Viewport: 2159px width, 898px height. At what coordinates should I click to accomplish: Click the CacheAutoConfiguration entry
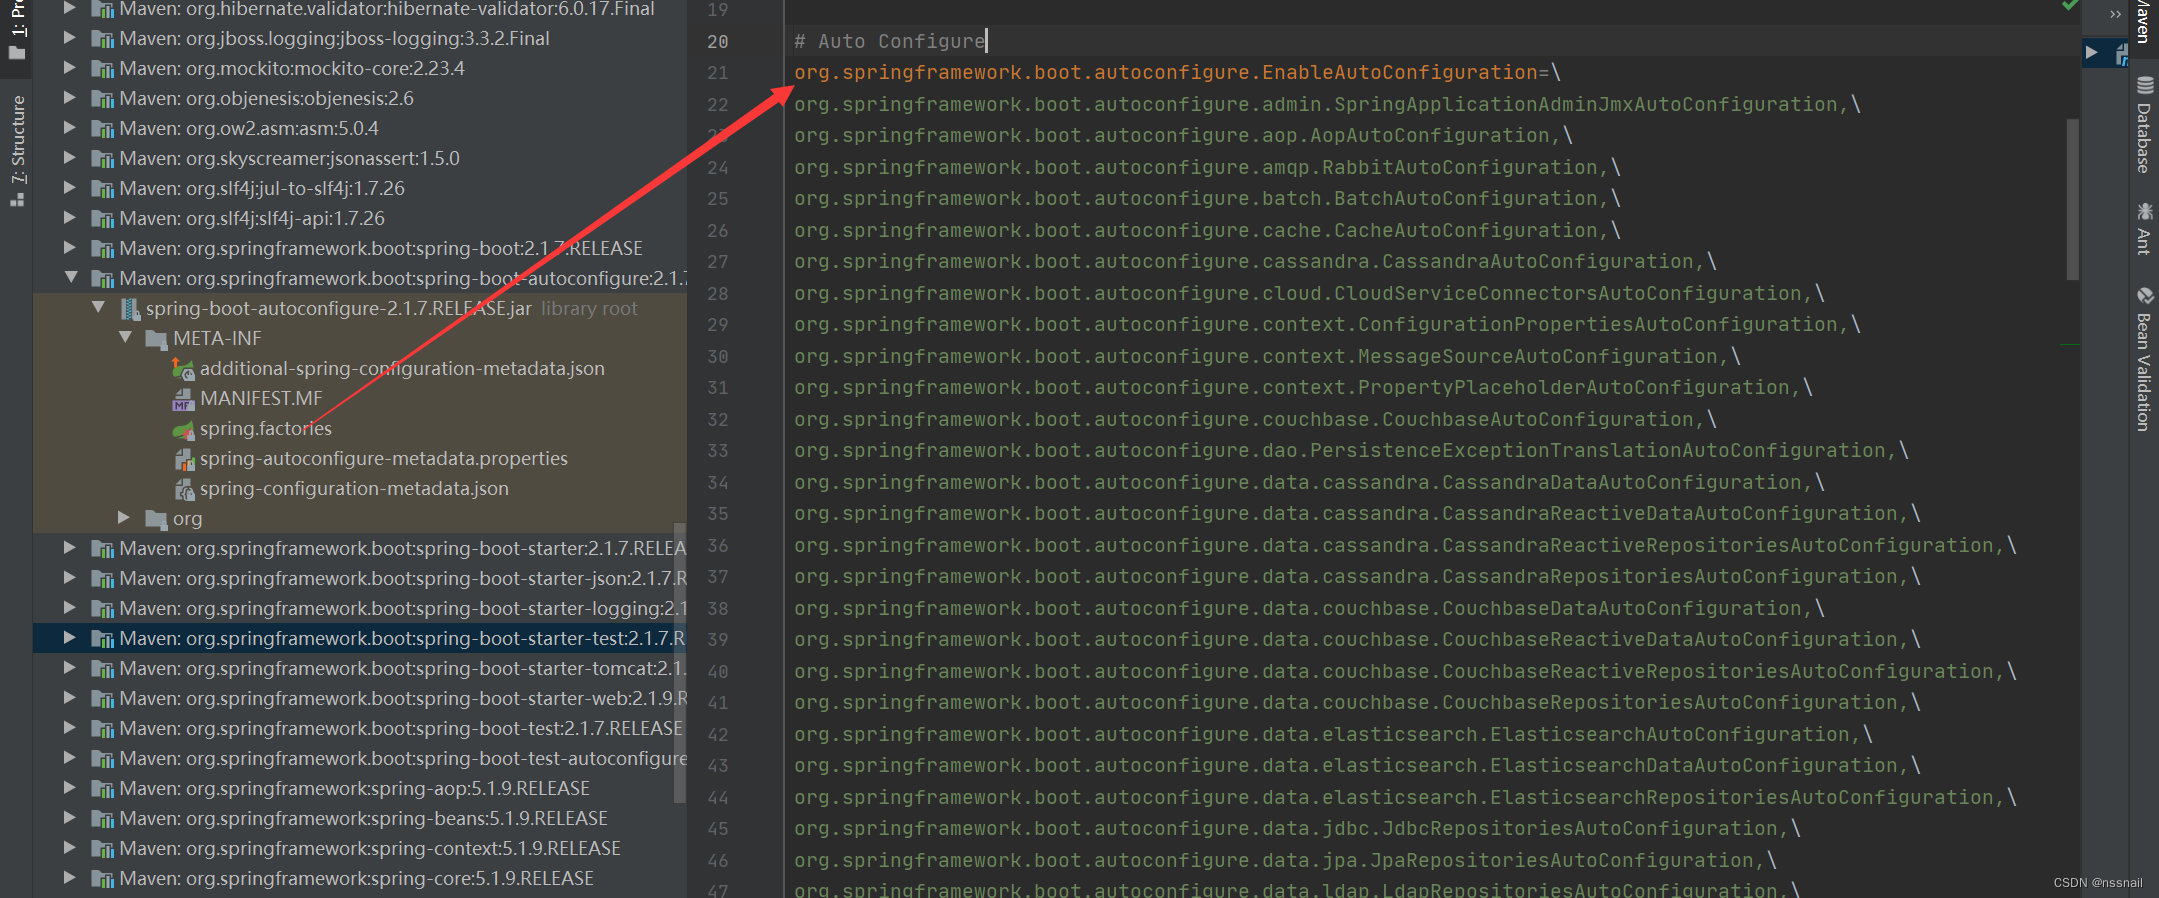coord(1200,230)
